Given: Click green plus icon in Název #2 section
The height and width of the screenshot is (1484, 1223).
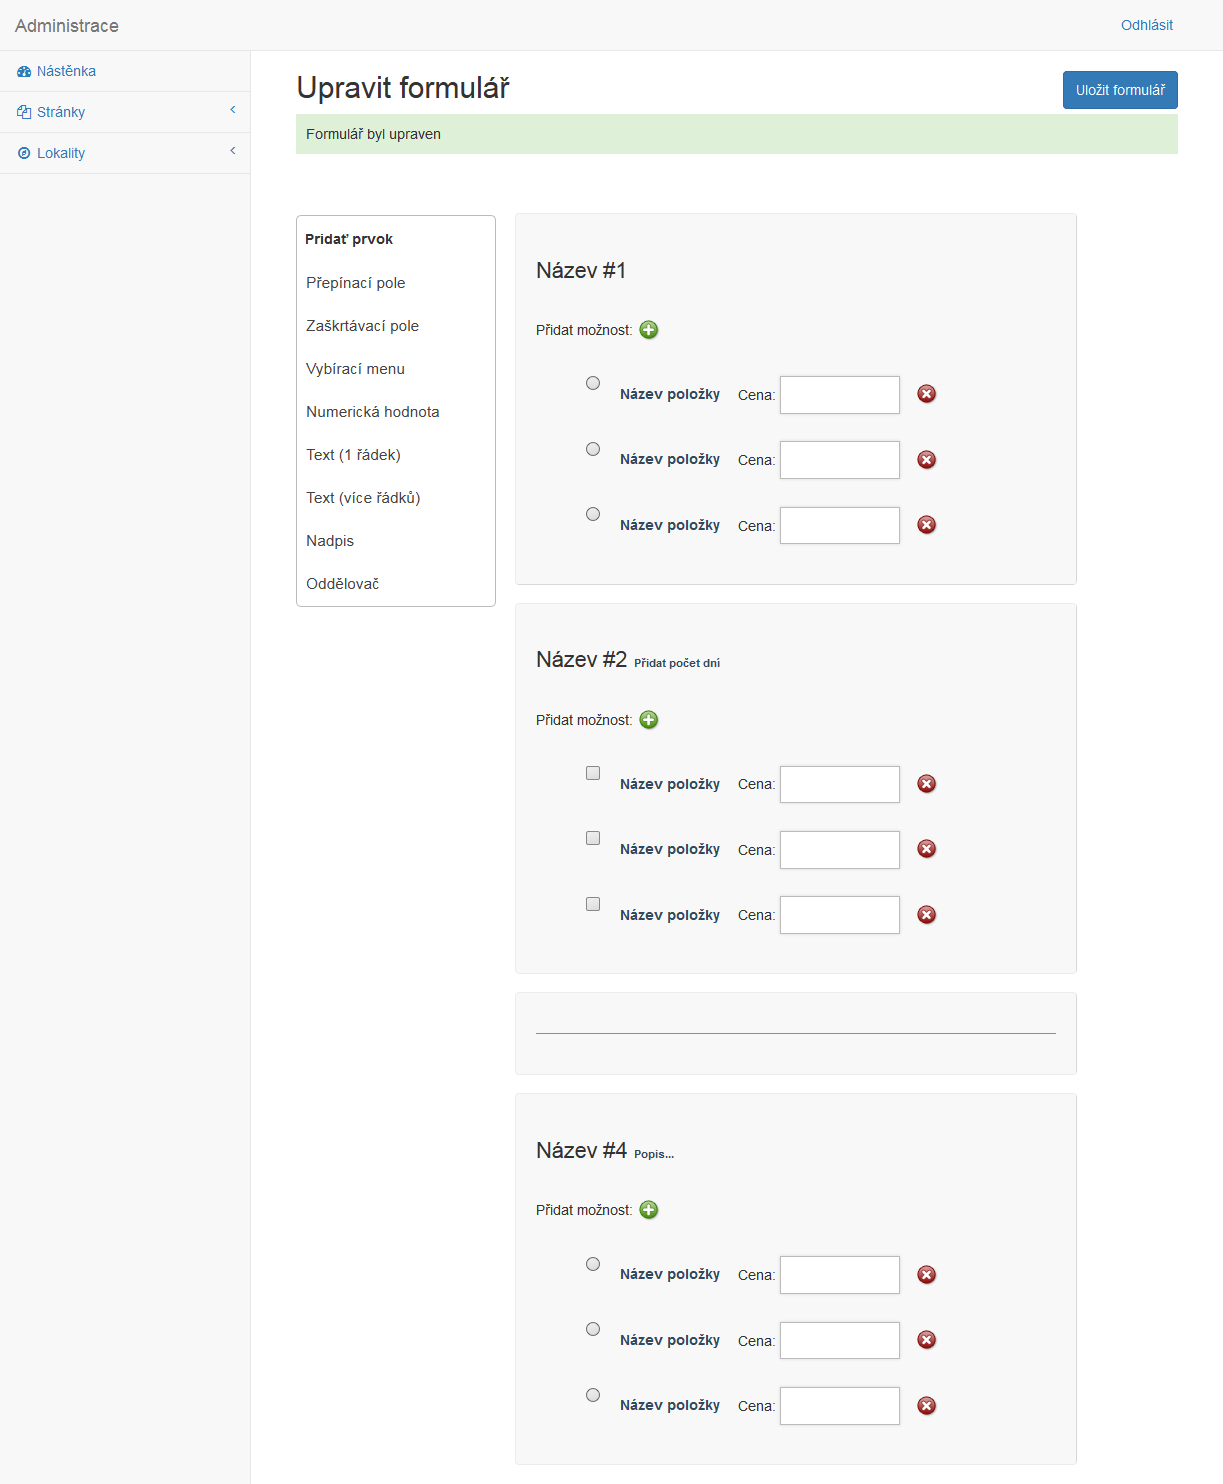Looking at the screenshot, I should [649, 720].
